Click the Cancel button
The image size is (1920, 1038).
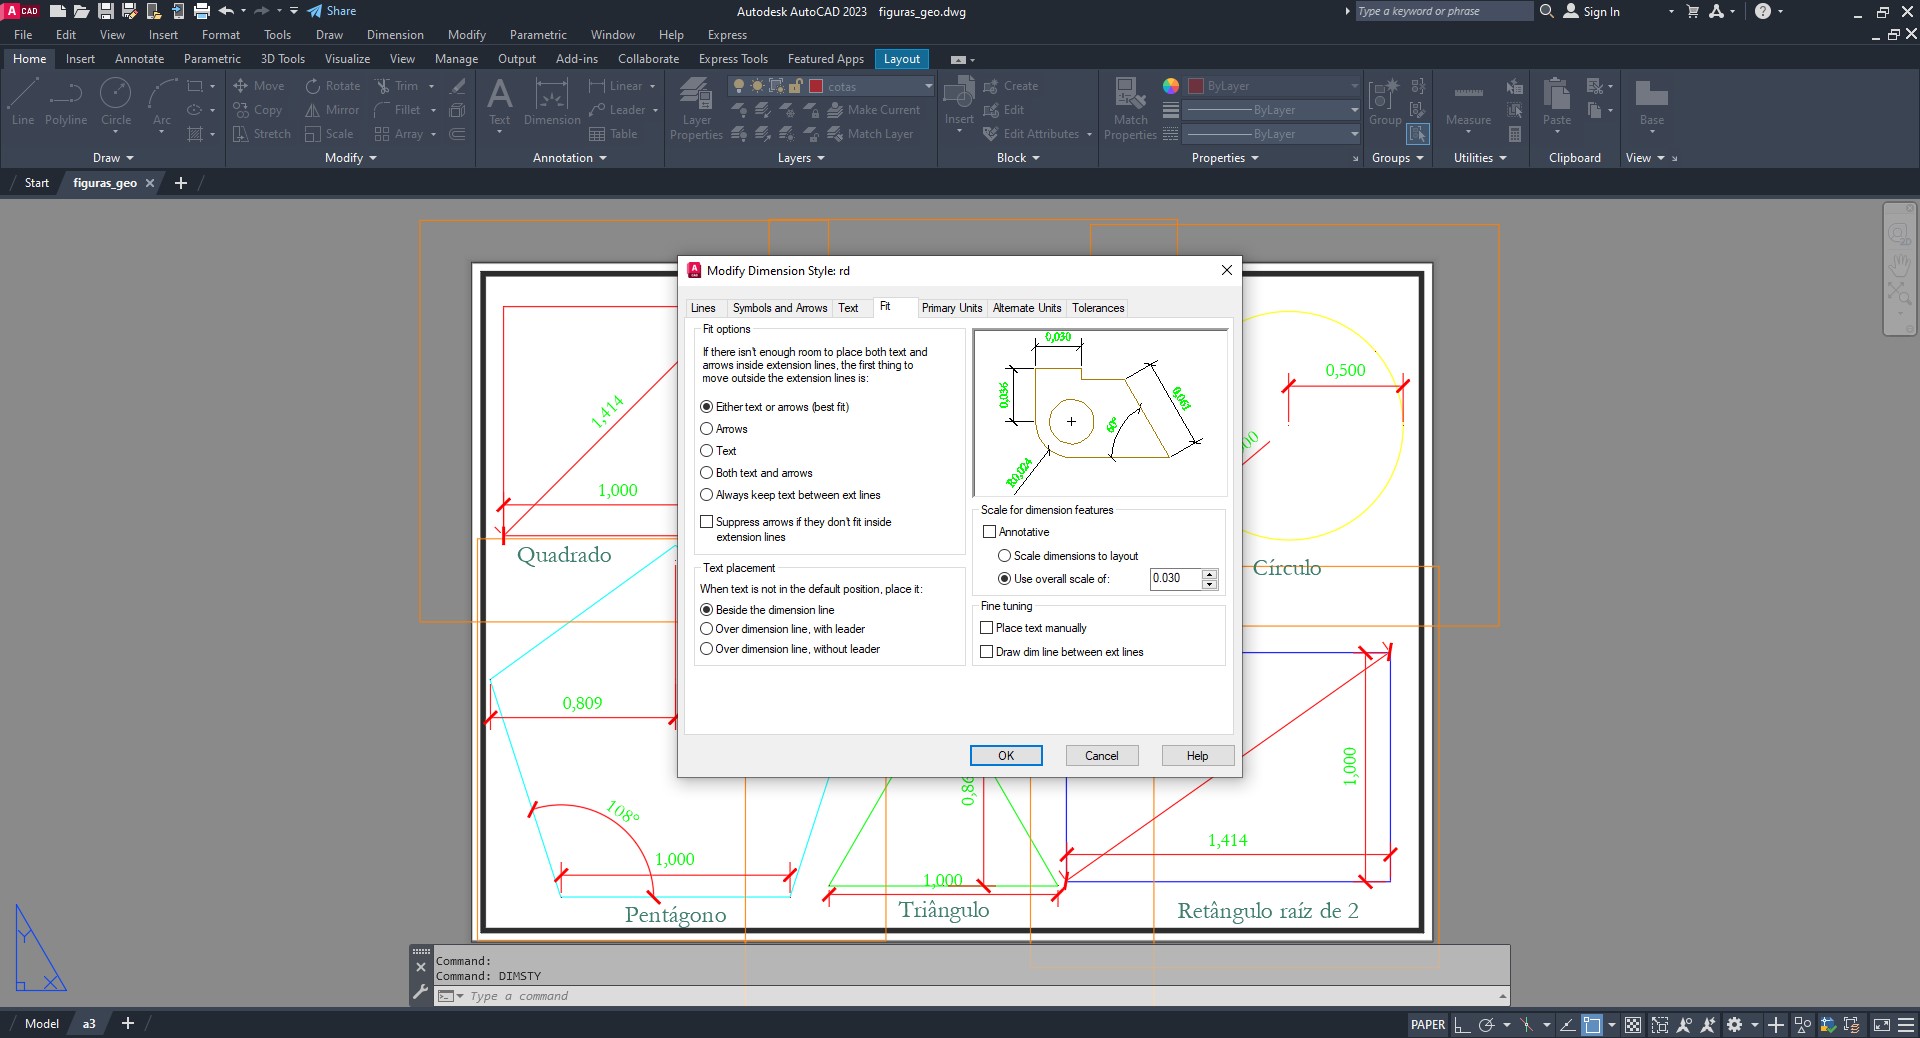(1101, 756)
